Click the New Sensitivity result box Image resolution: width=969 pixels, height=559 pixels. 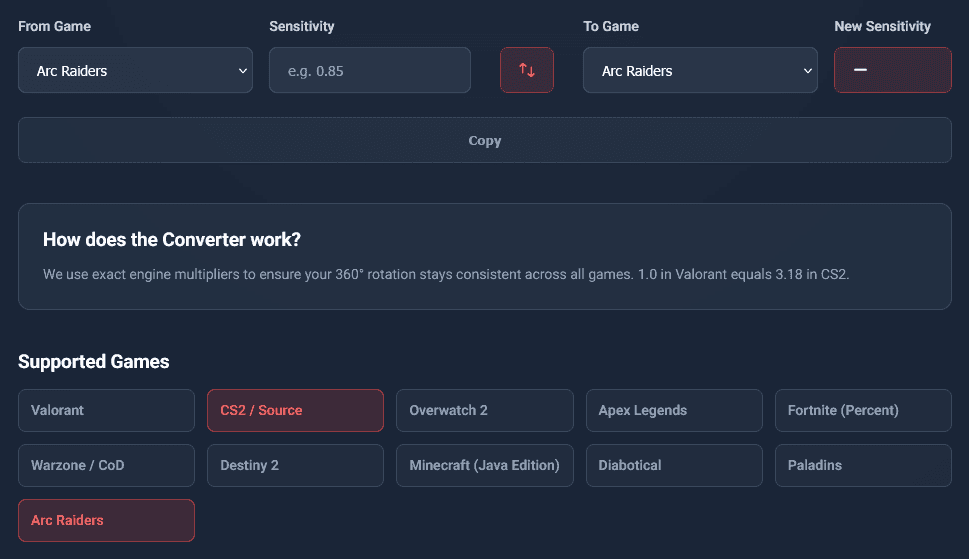click(892, 70)
